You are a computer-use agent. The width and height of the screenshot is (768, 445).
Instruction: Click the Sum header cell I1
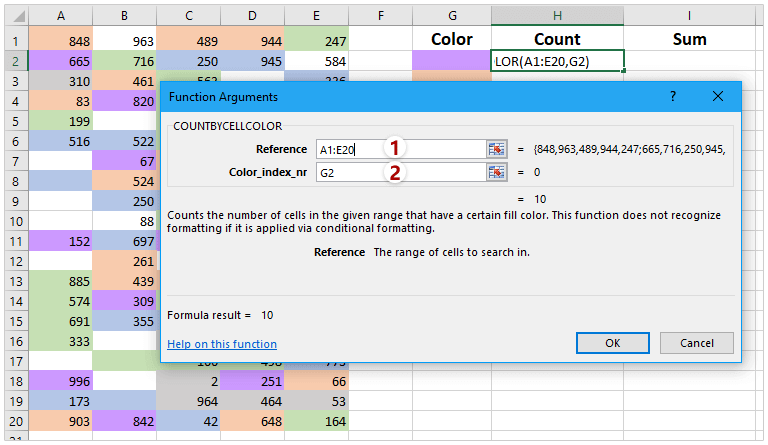(x=690, y=39)
